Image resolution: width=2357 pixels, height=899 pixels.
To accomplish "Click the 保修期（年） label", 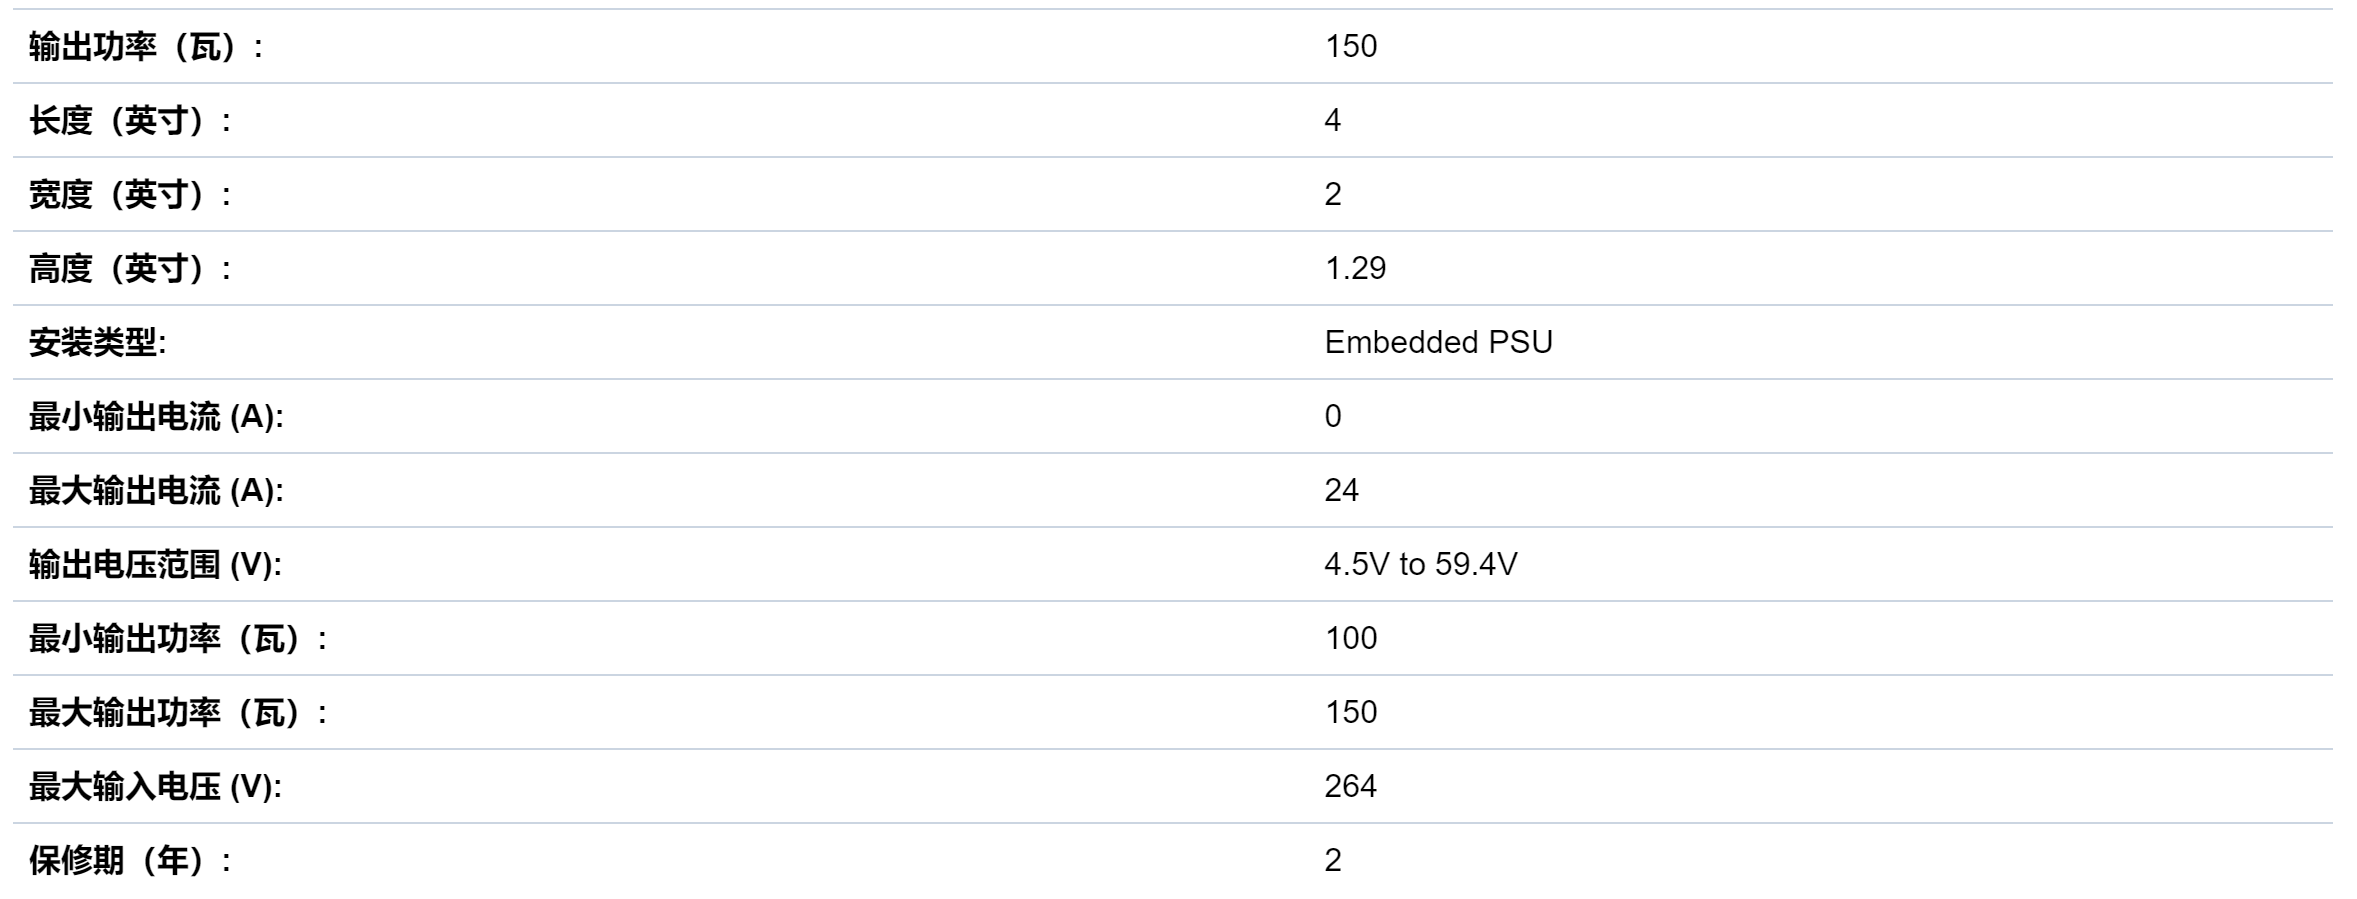I will tap(130, 860).
